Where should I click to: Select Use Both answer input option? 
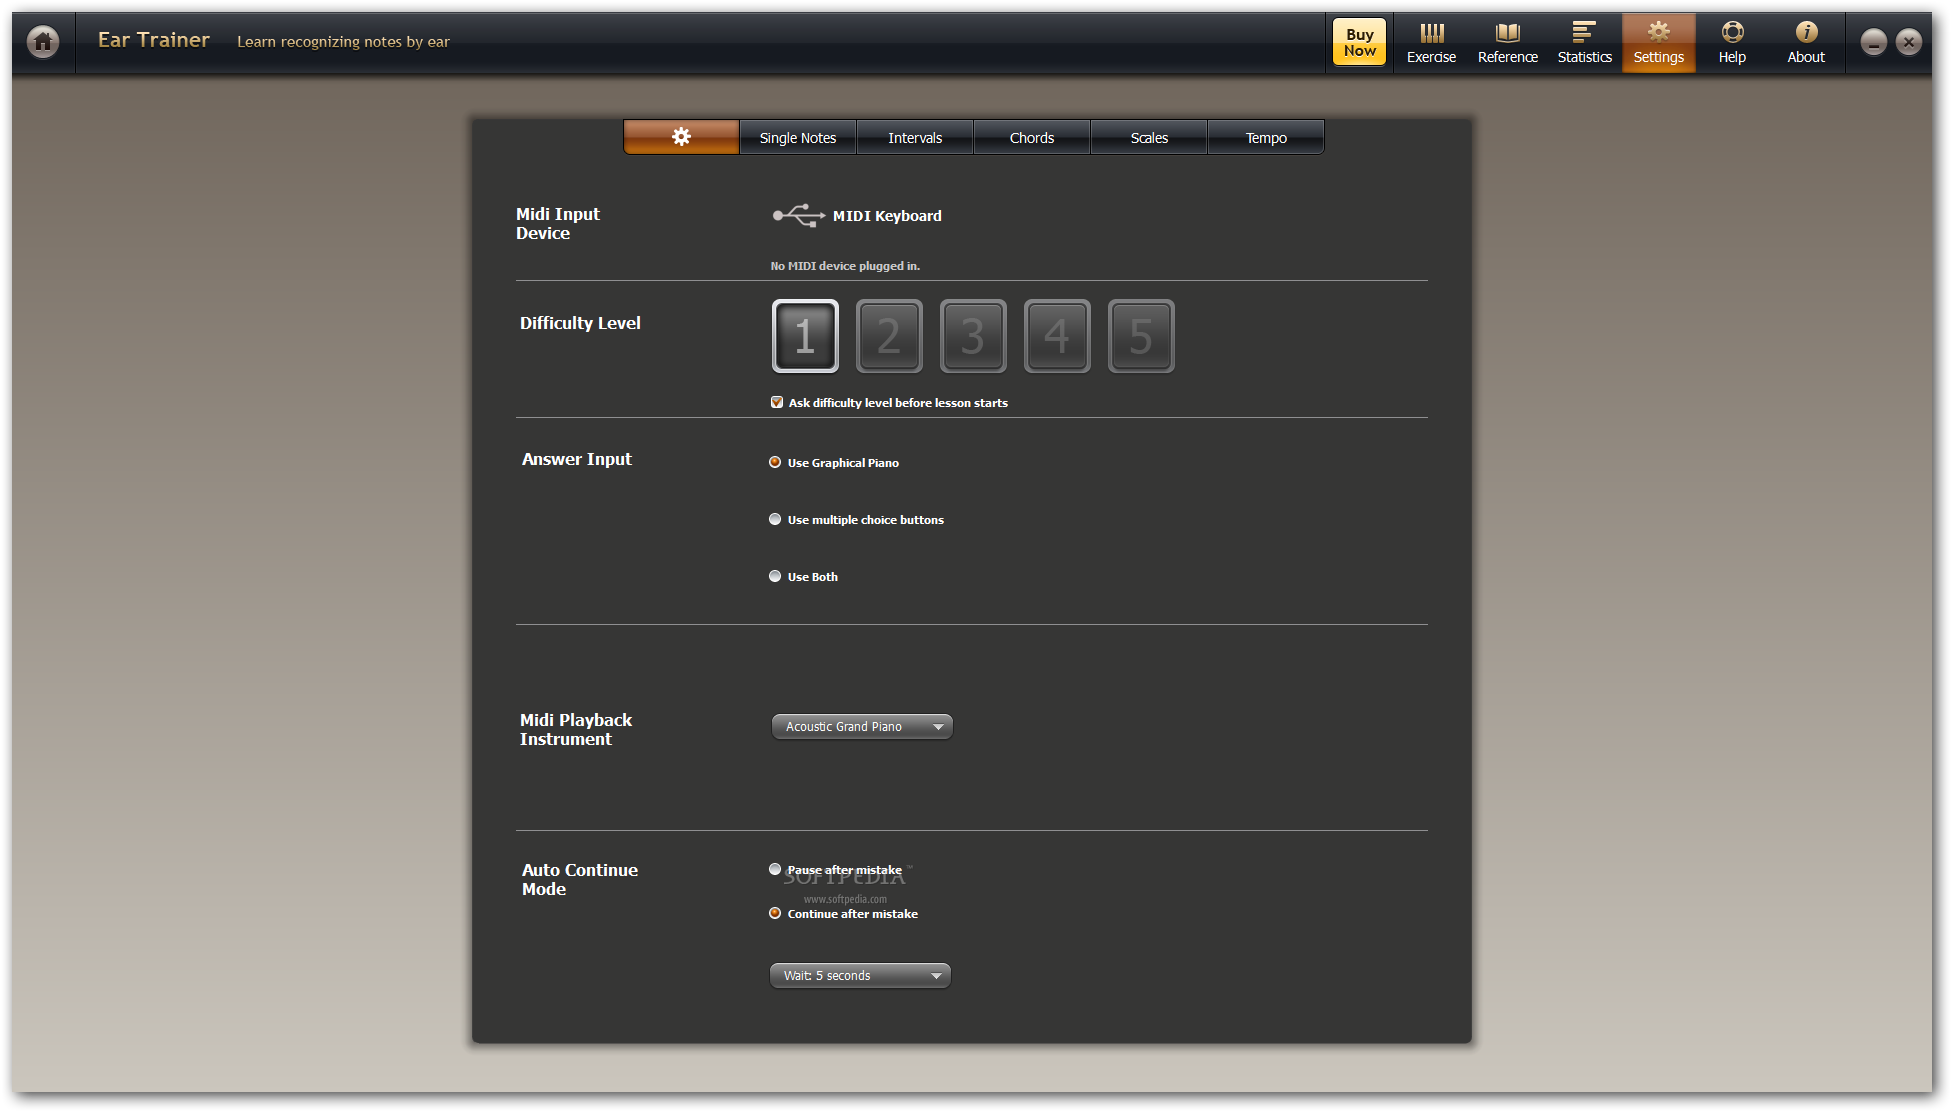(775, 576)
